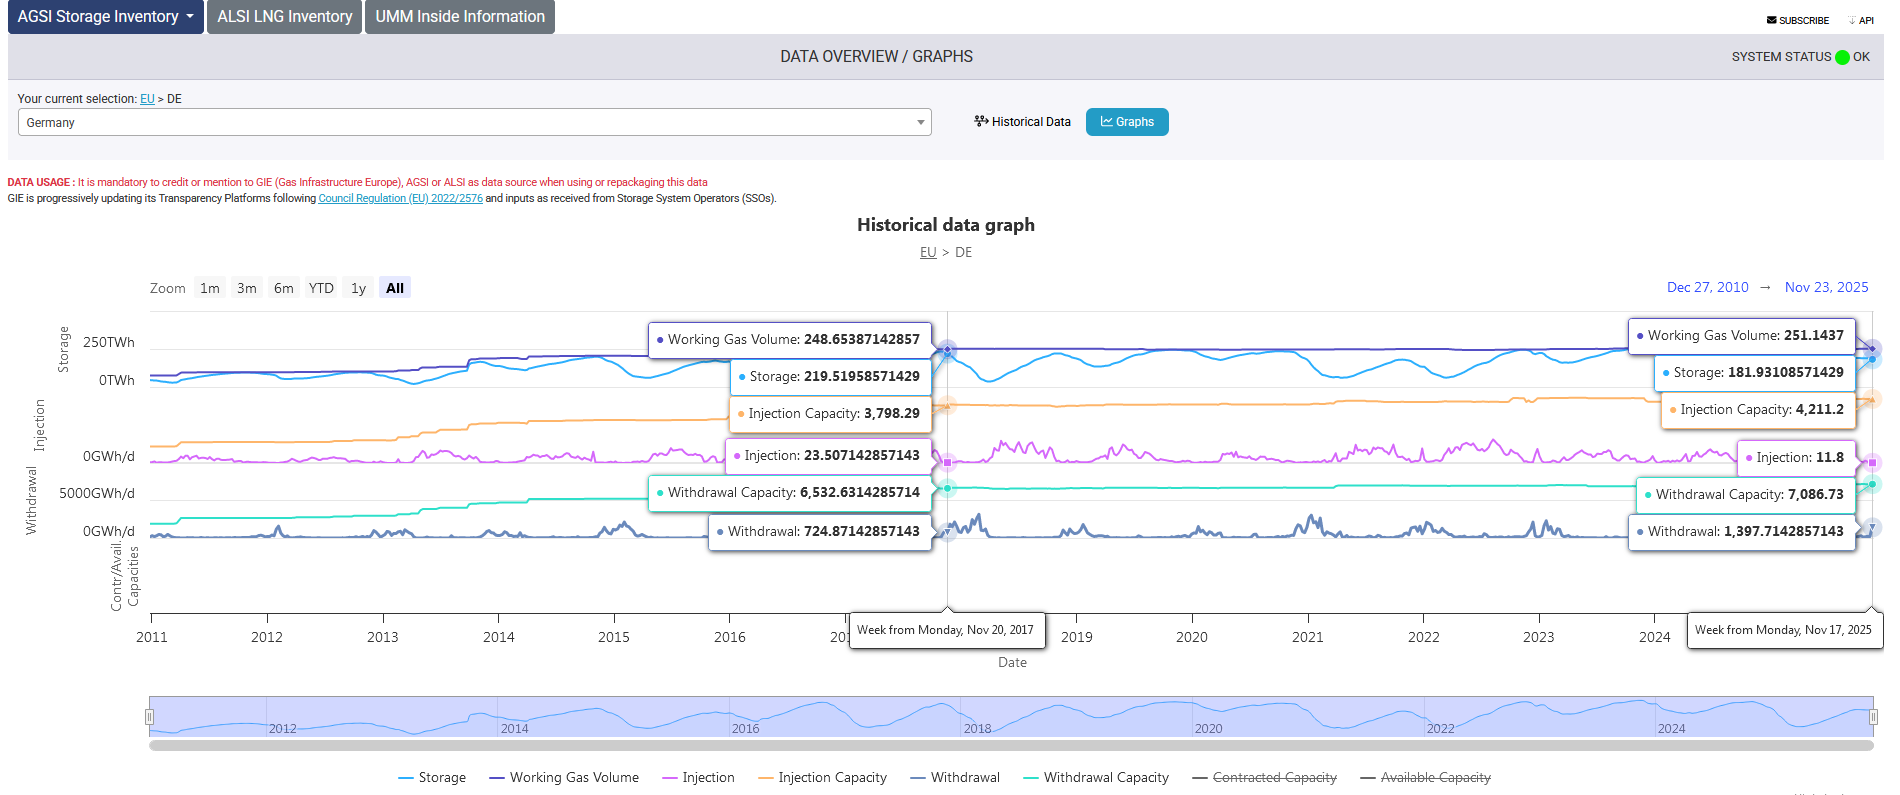Hide the Withdrawal Capacity legend series
The width and height of the screenshot is (1900, 795).
click(x=1096, y=777)
